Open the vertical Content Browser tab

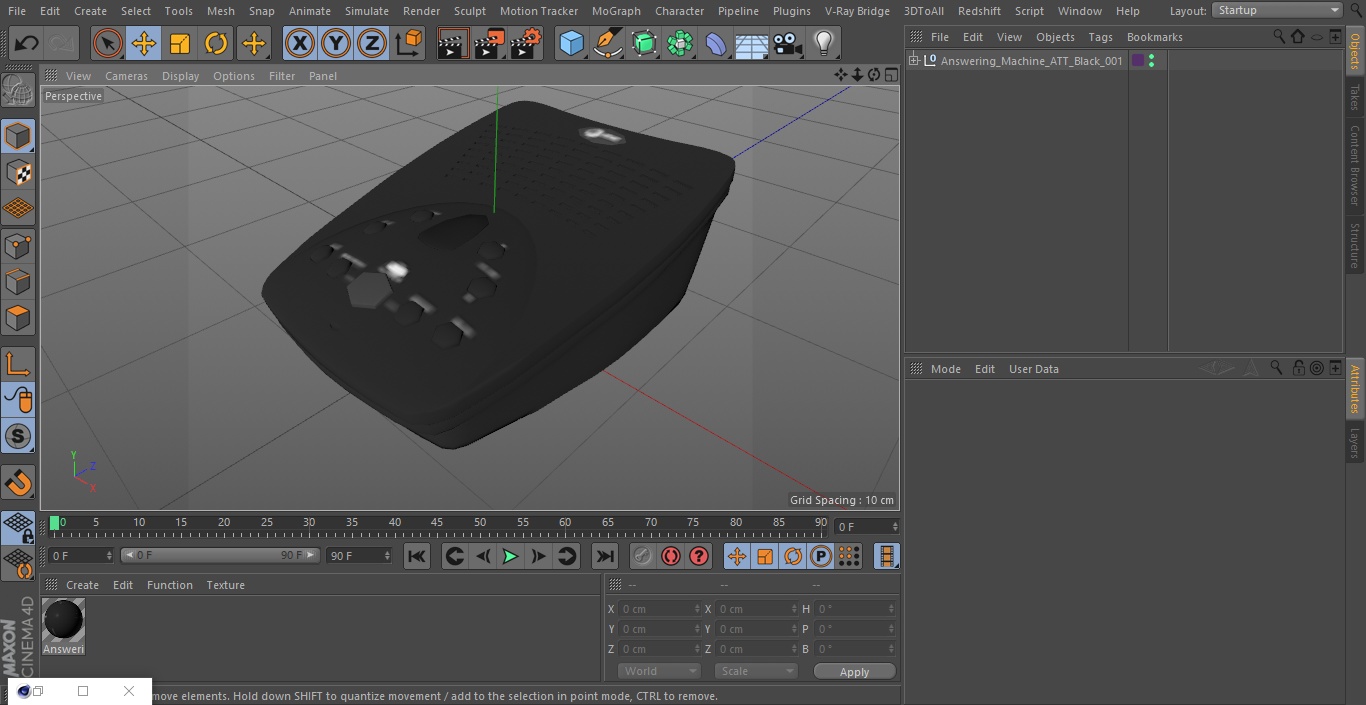coord(1355,165)
